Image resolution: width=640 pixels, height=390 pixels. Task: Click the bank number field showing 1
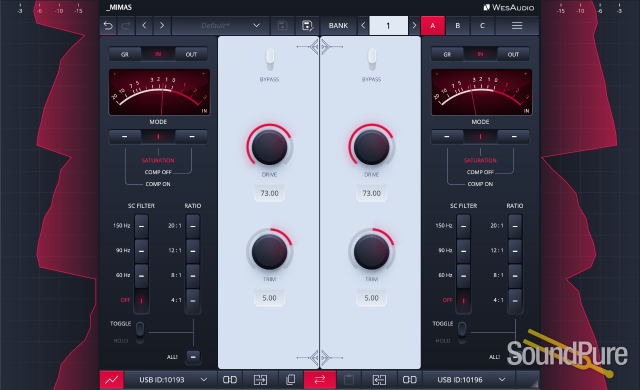[388, 26]
